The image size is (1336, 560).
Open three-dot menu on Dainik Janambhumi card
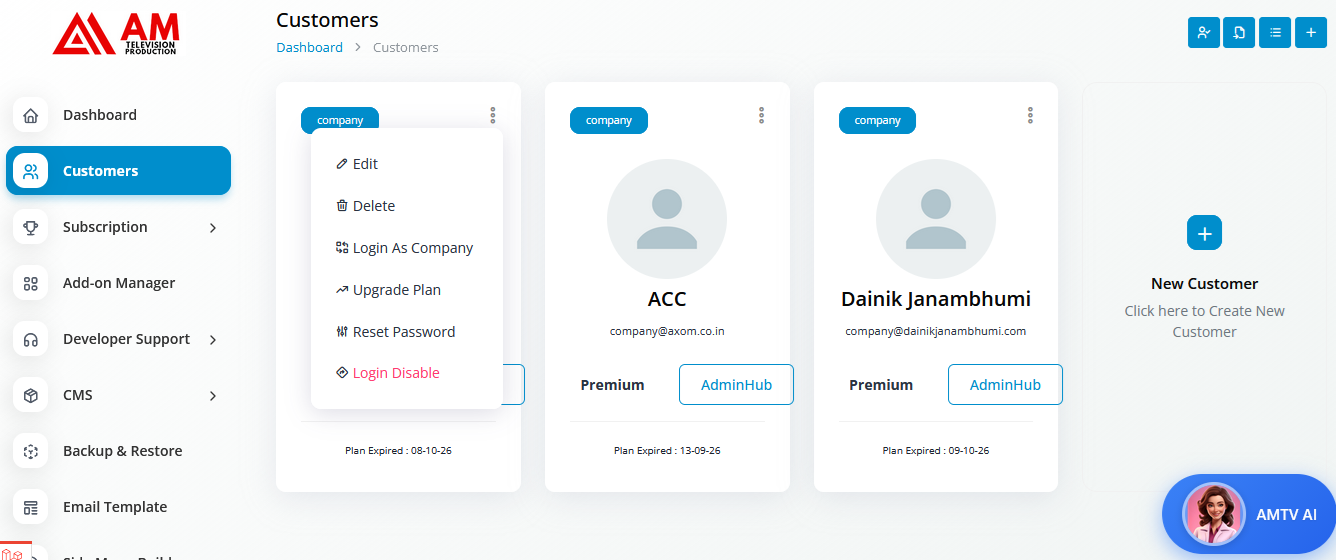click(1030, 116)
